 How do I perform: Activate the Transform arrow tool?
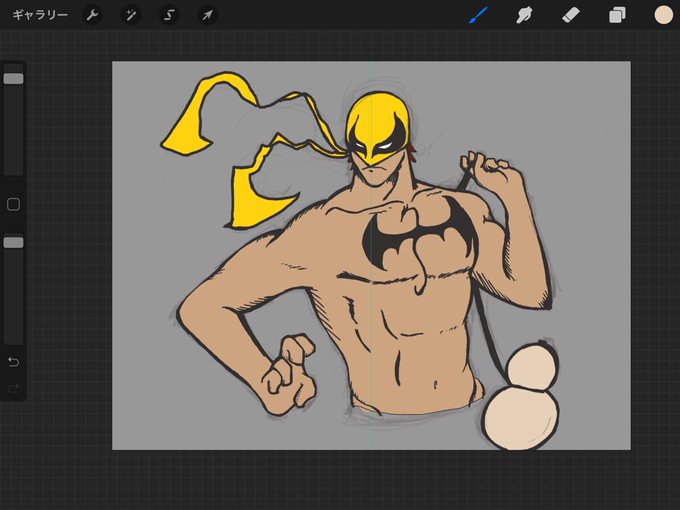tap(207, 16)
